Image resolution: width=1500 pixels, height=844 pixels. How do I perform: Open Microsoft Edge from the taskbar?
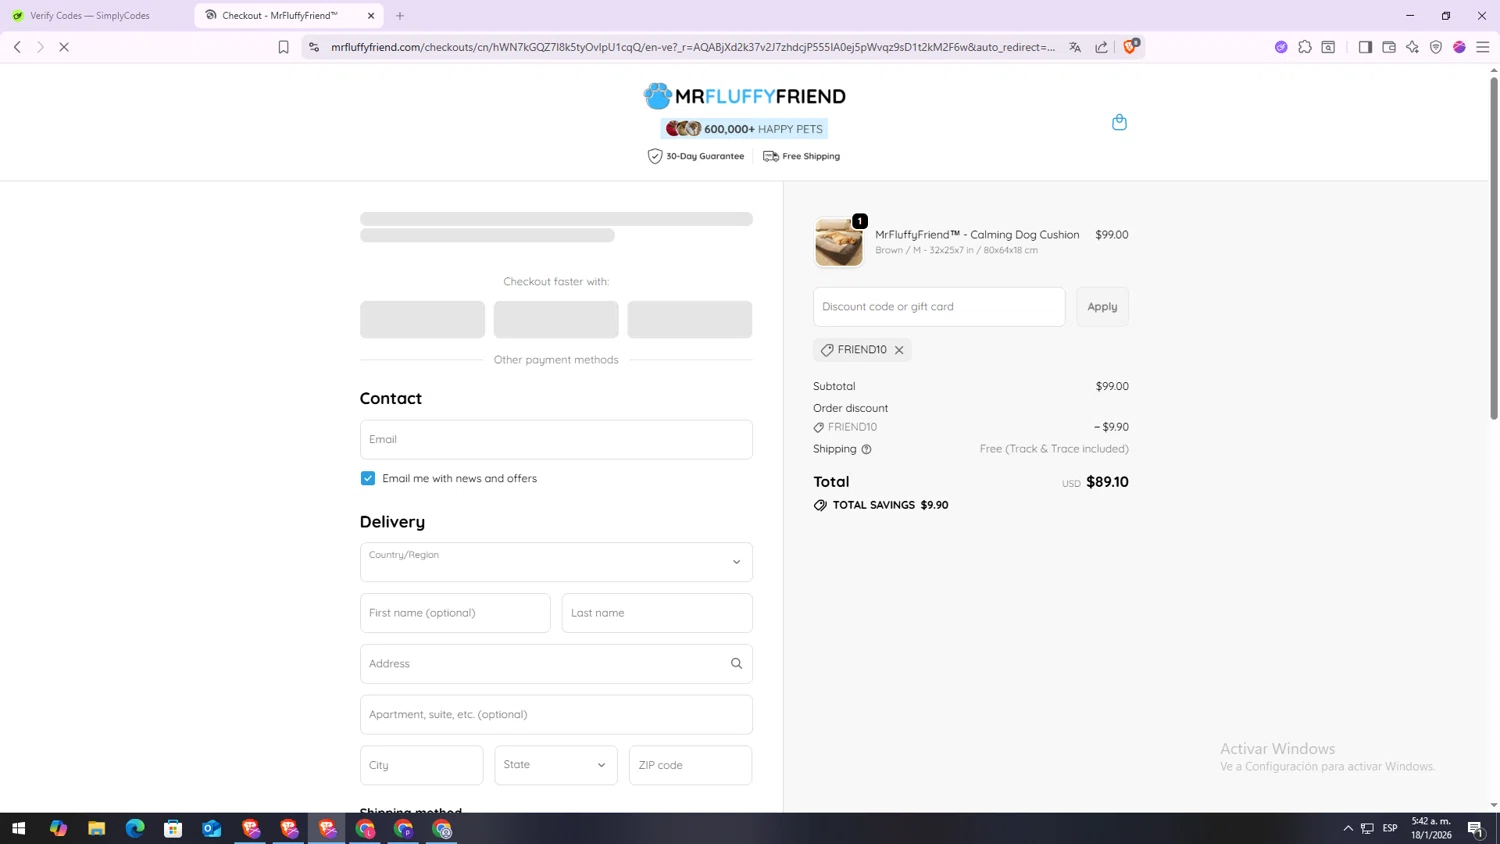[135, 828]
